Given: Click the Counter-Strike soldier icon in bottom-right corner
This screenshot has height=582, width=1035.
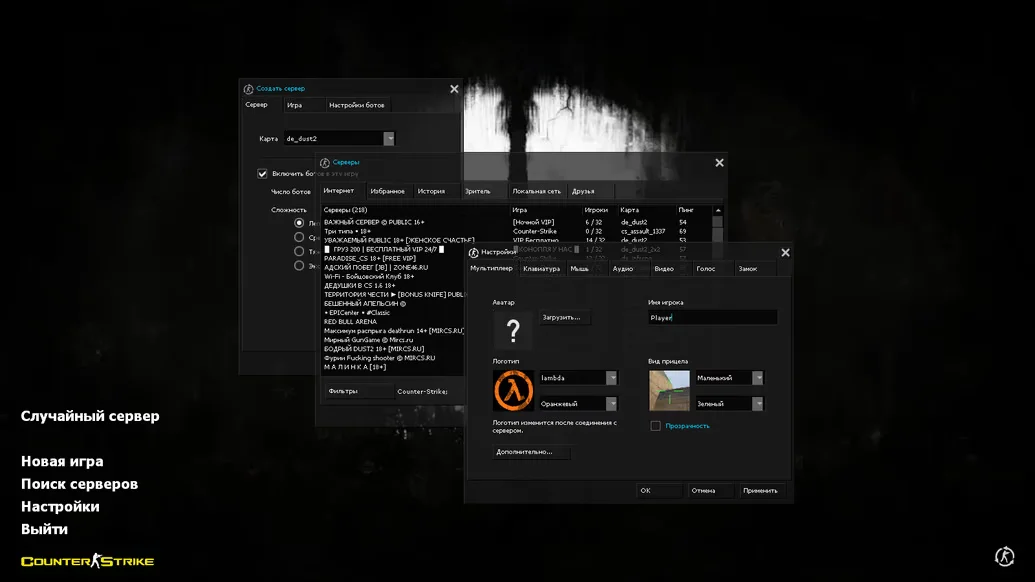Looking at the screenshot, I should [1005, 556].
